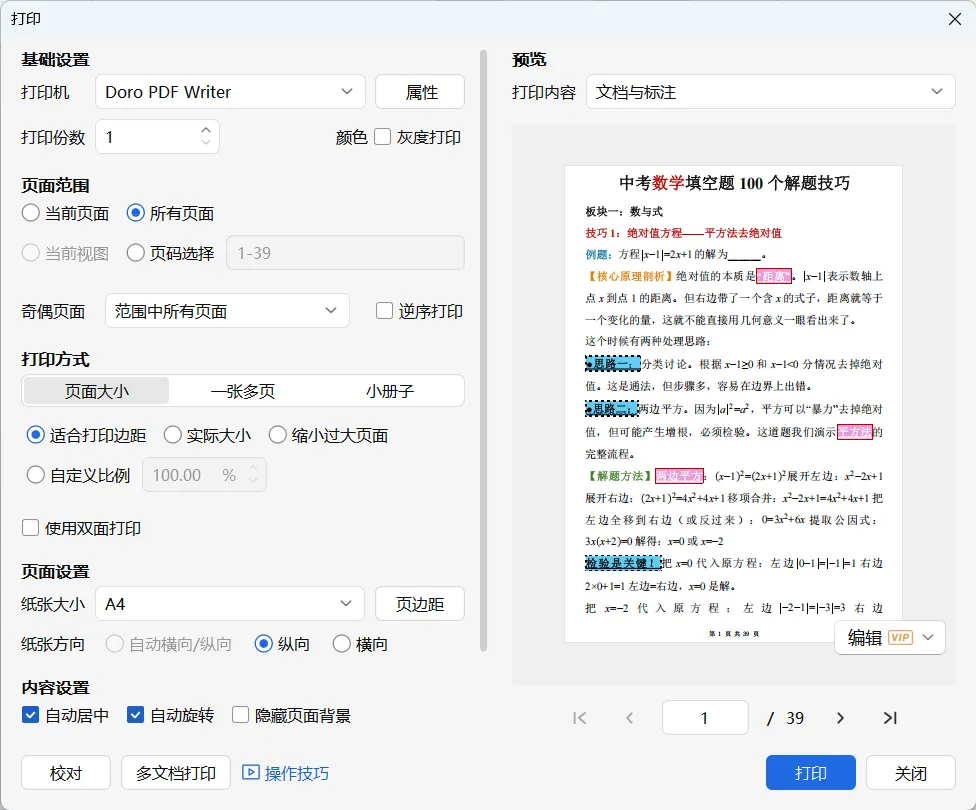Click the 打印份数 number field
The width and height of the screenshot is (976, 810).
157,136
